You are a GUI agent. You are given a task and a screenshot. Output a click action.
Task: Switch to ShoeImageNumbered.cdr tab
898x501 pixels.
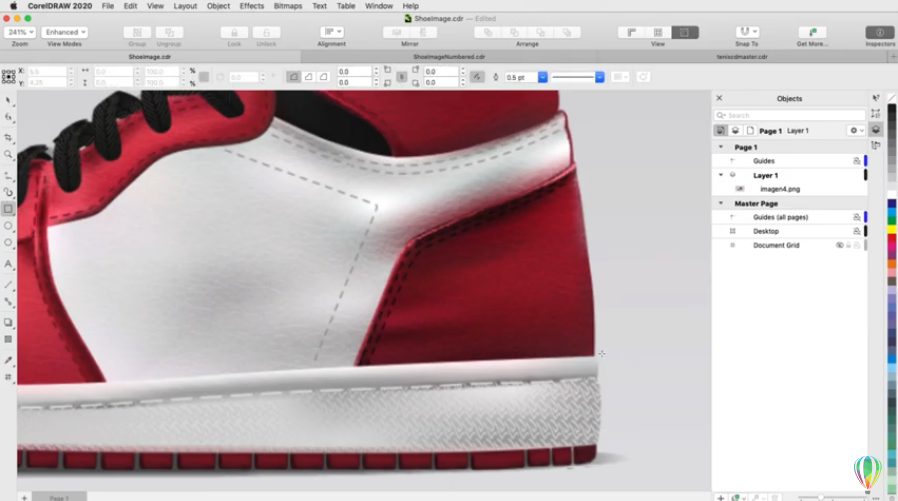[449, 57]
